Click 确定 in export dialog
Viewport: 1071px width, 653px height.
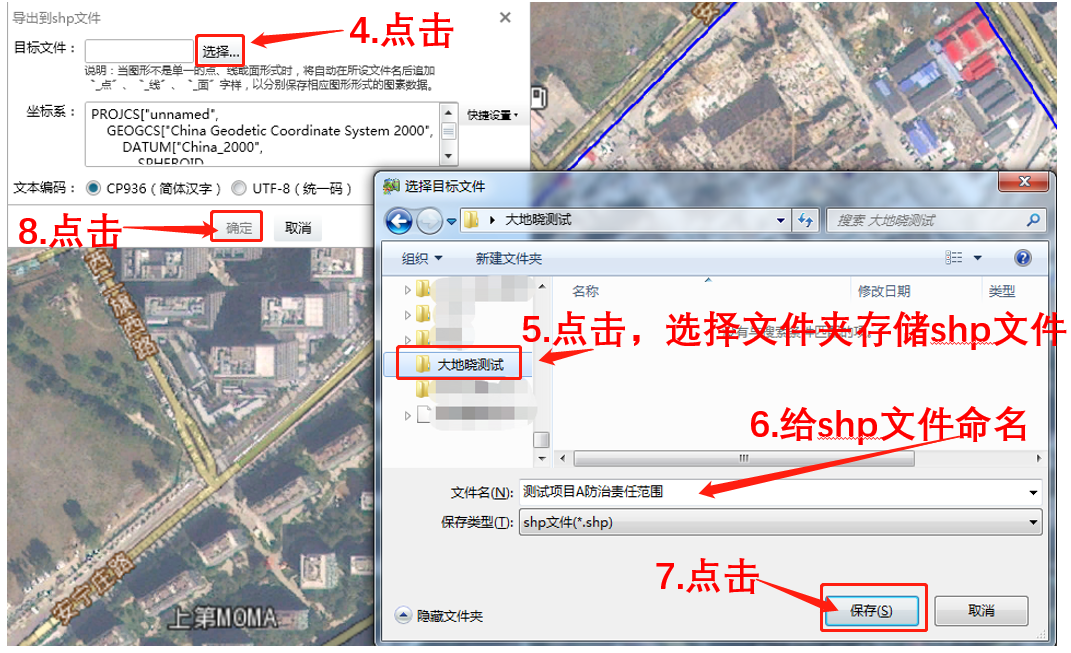238,228
